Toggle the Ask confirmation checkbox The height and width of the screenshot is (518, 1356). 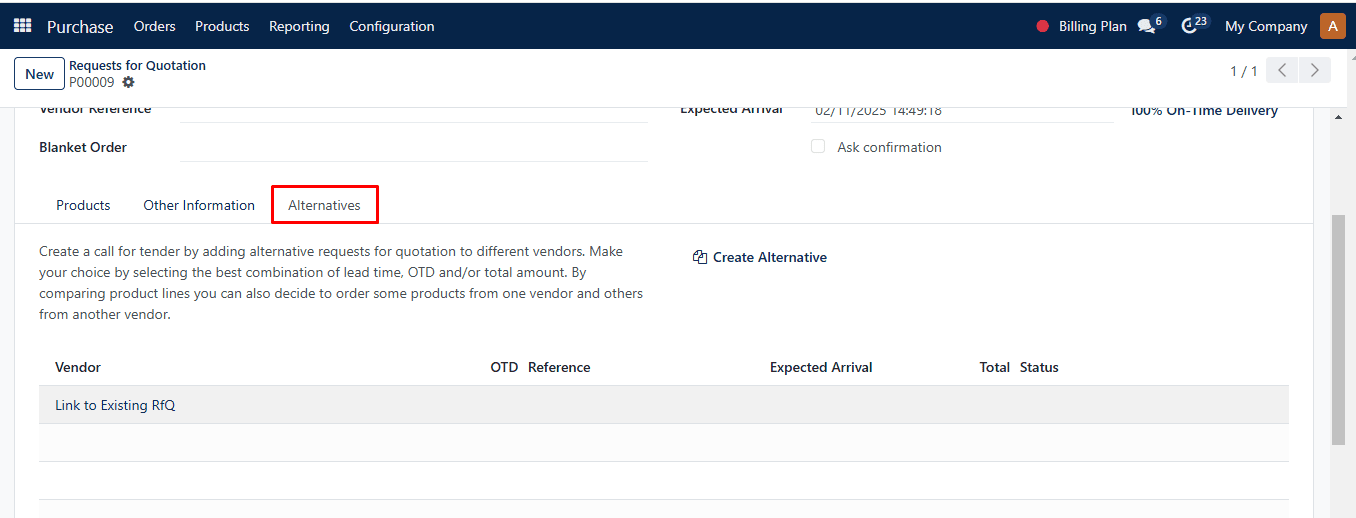tap(818, 146)
